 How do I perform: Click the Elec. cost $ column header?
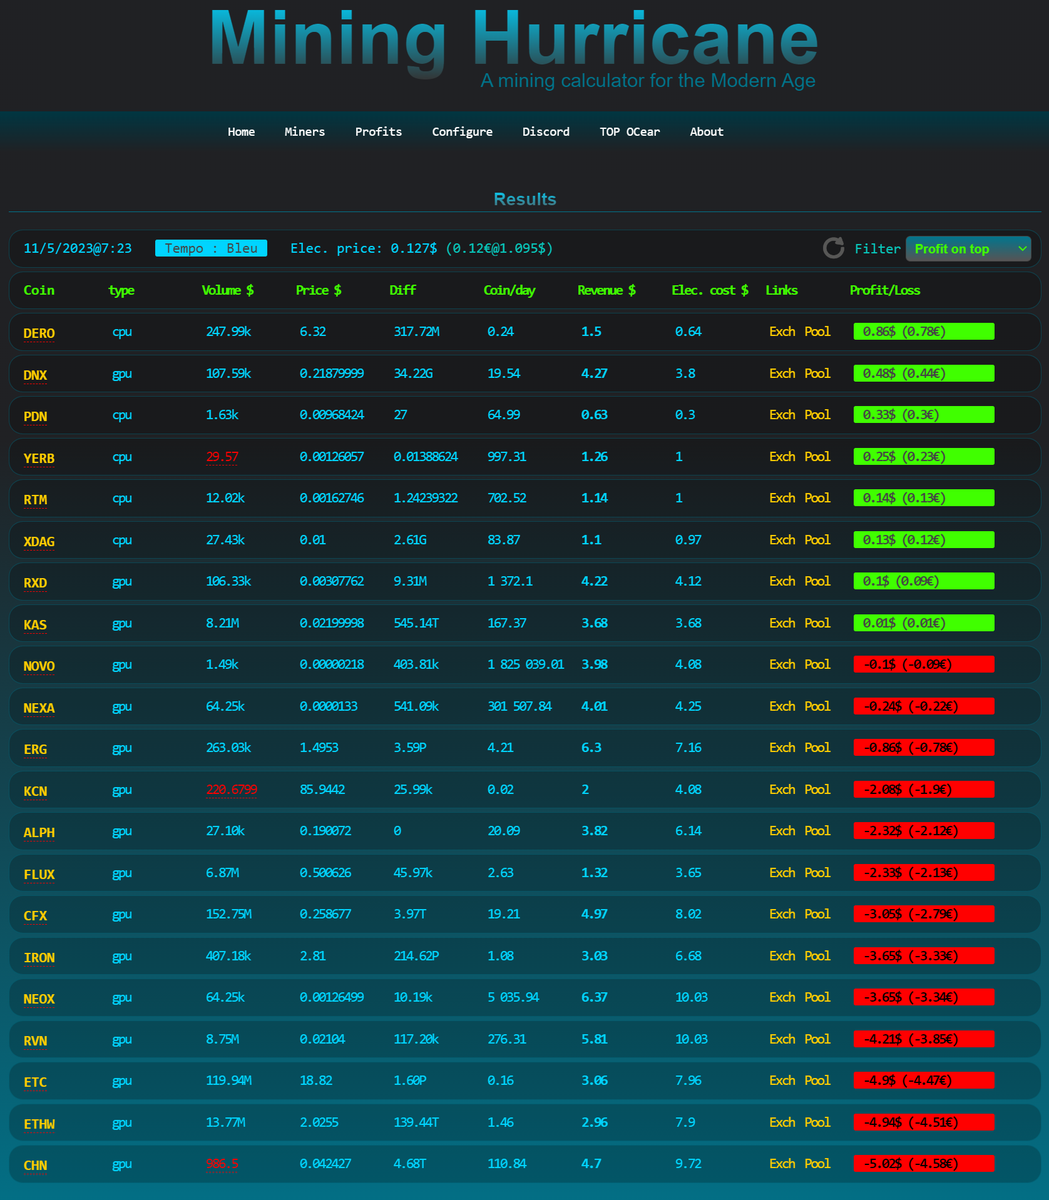tap(710, 290)
